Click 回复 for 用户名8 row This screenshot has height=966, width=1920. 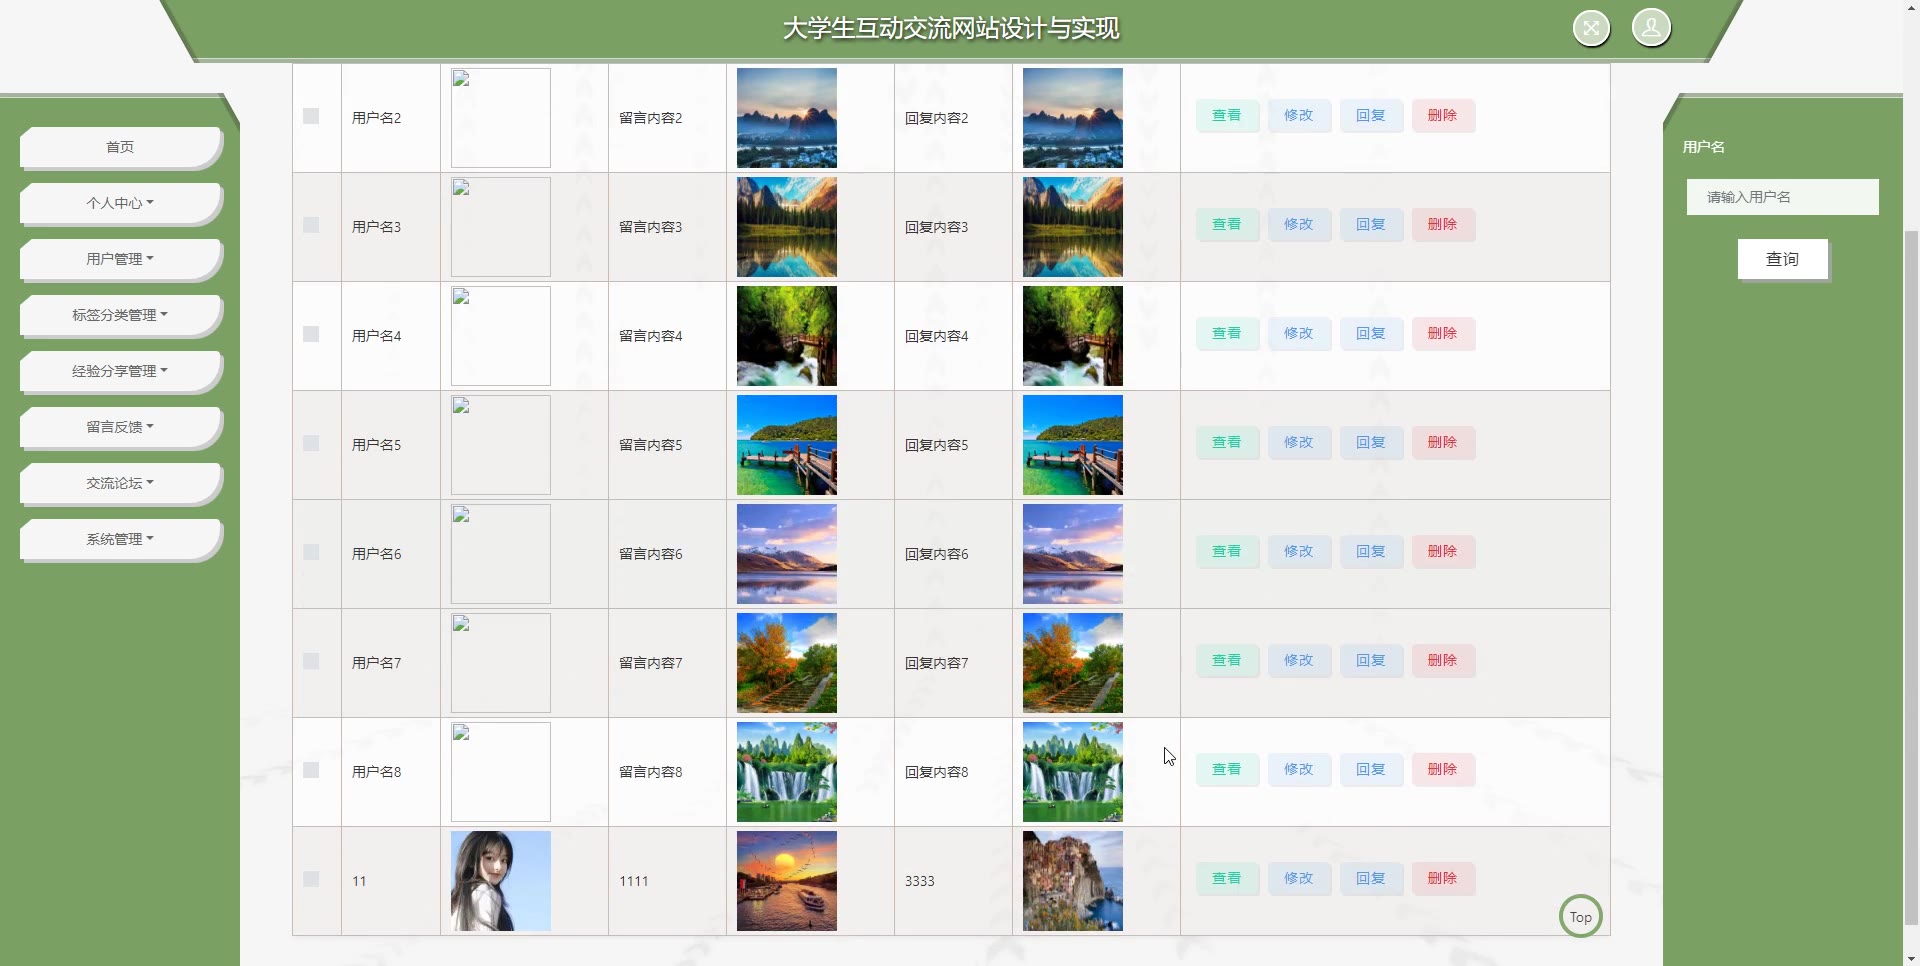pos(1371,769)
